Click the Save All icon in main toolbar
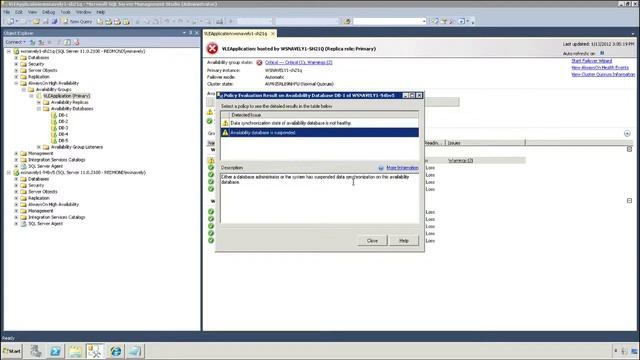 point(54,21)
